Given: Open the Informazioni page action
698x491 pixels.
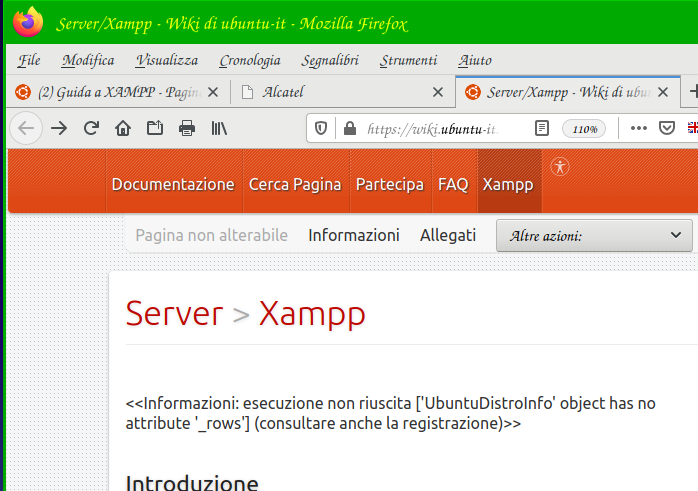Looking at the screenshot, I should tap(354, 235).
